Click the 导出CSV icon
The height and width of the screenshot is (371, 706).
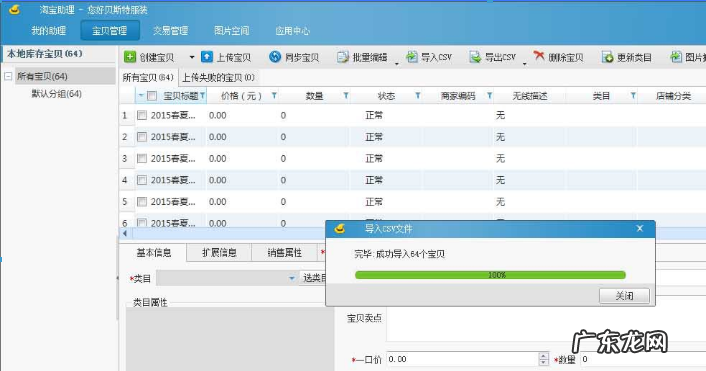coord(475,57)
